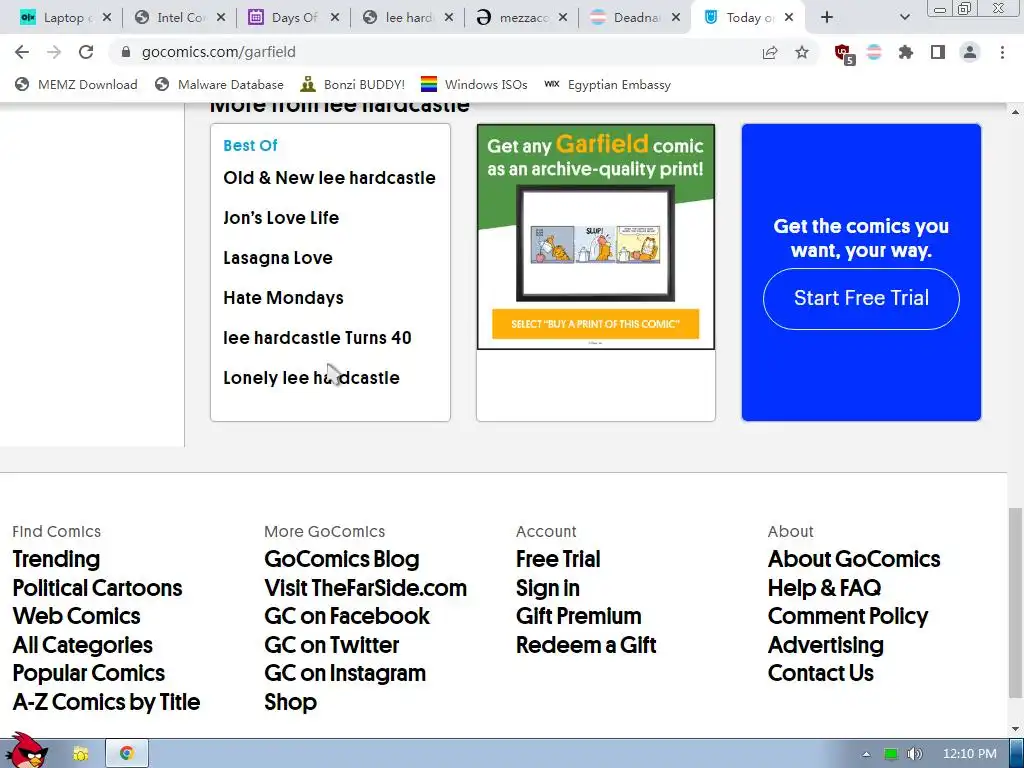The width and height of the screenshot is (1024, 768).
Task: Open the volume speaker tray icon
Action: tap(915, 754)
